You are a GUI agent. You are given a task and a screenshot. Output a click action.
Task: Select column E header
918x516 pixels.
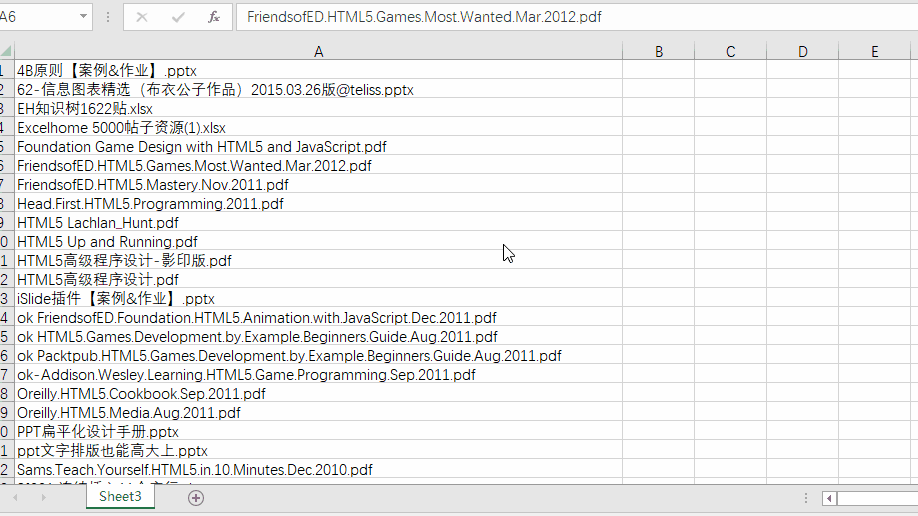click(x=875, y=52)
